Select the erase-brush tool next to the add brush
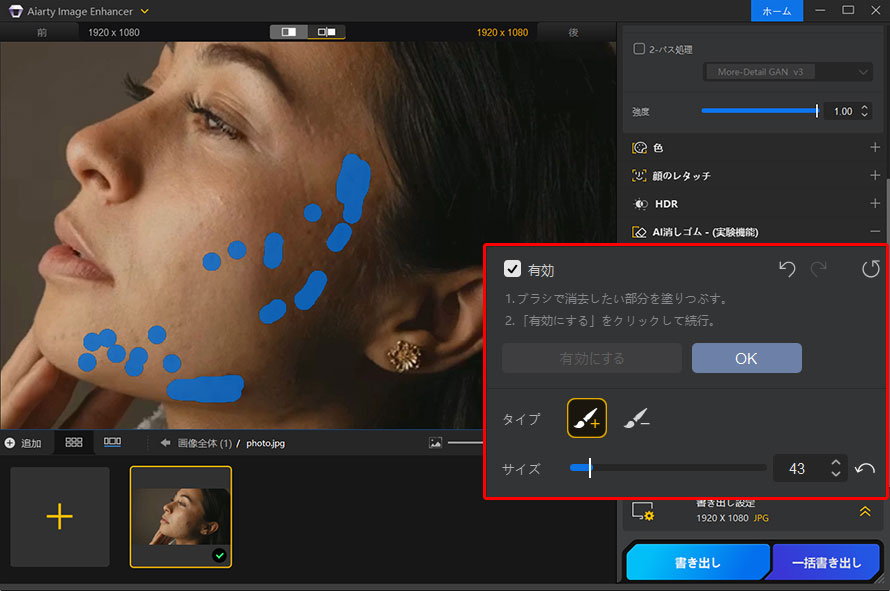Image resolution: width=890 pixels, height=591 pixels. click(639, 418)
